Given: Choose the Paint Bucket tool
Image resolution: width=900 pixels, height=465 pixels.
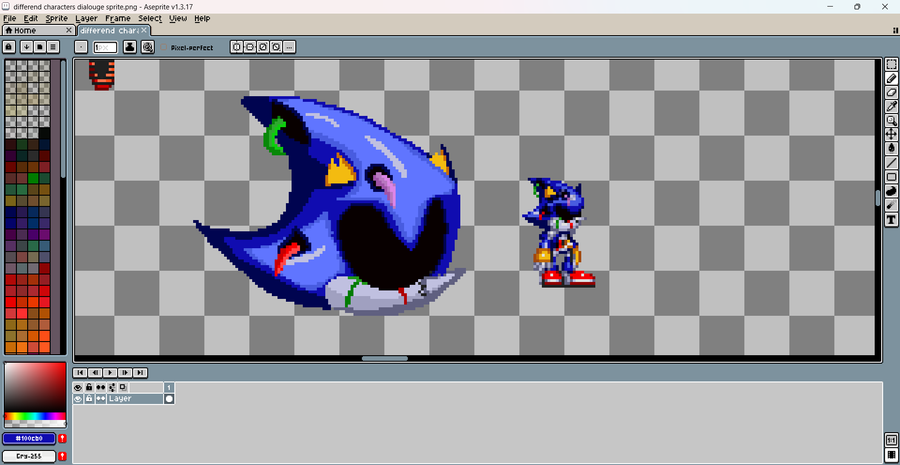Looking at the screenshot, I should pos(891,148).
